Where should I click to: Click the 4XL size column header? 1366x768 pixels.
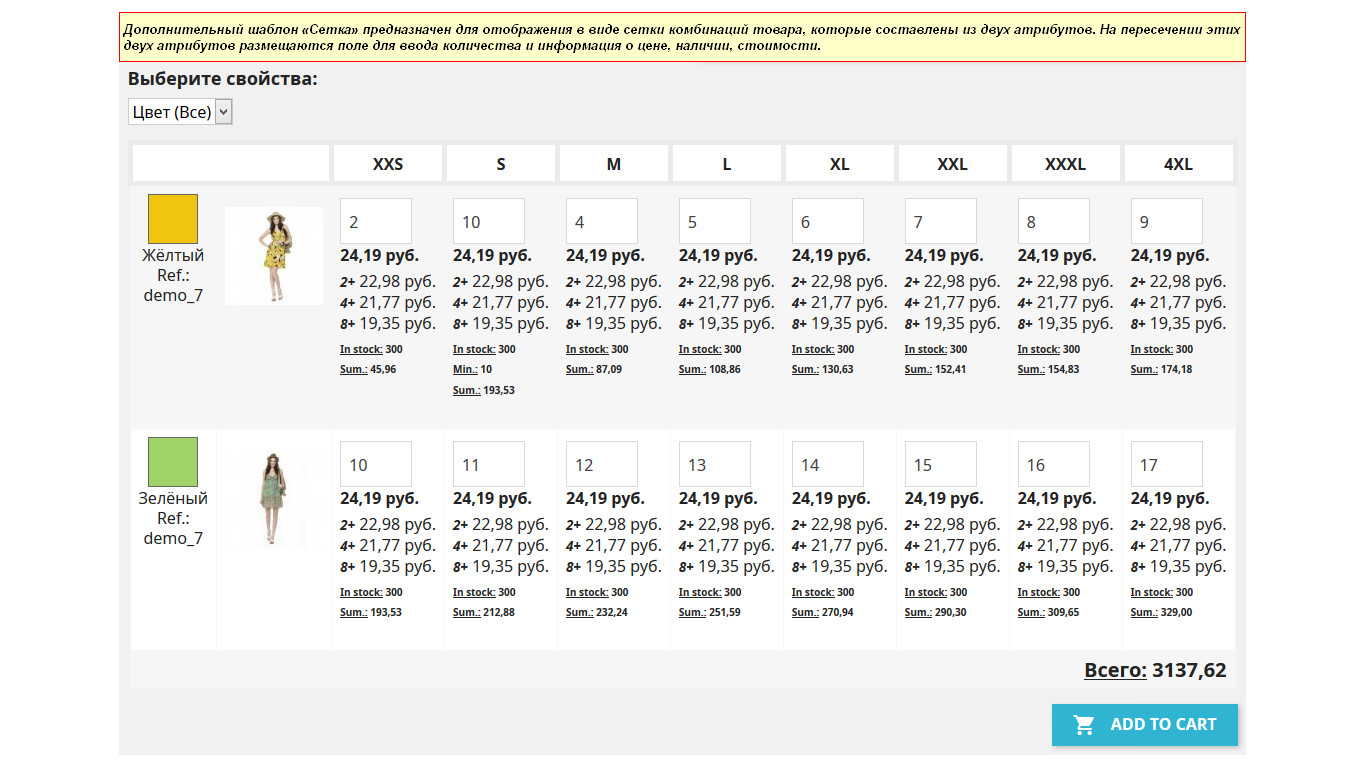(1179, 164)
